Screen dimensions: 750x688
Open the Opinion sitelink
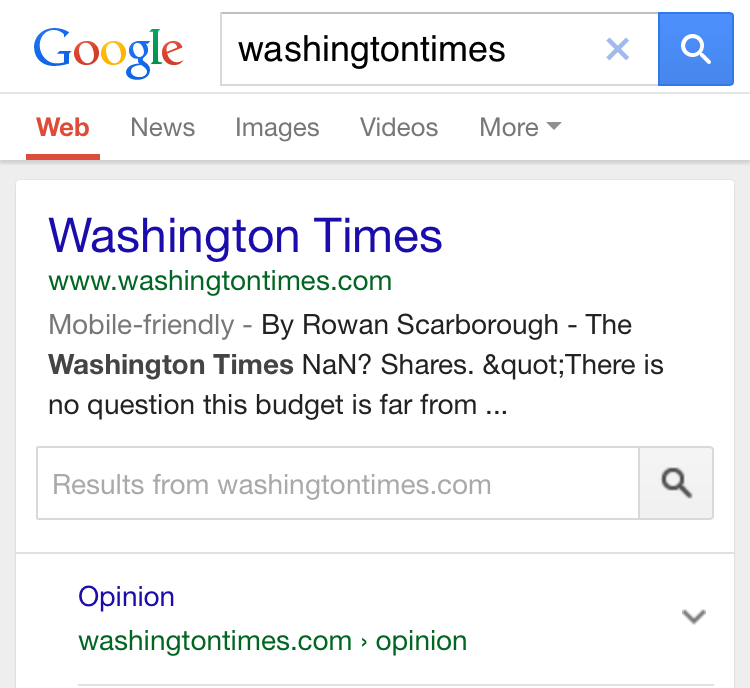[126, 597]
